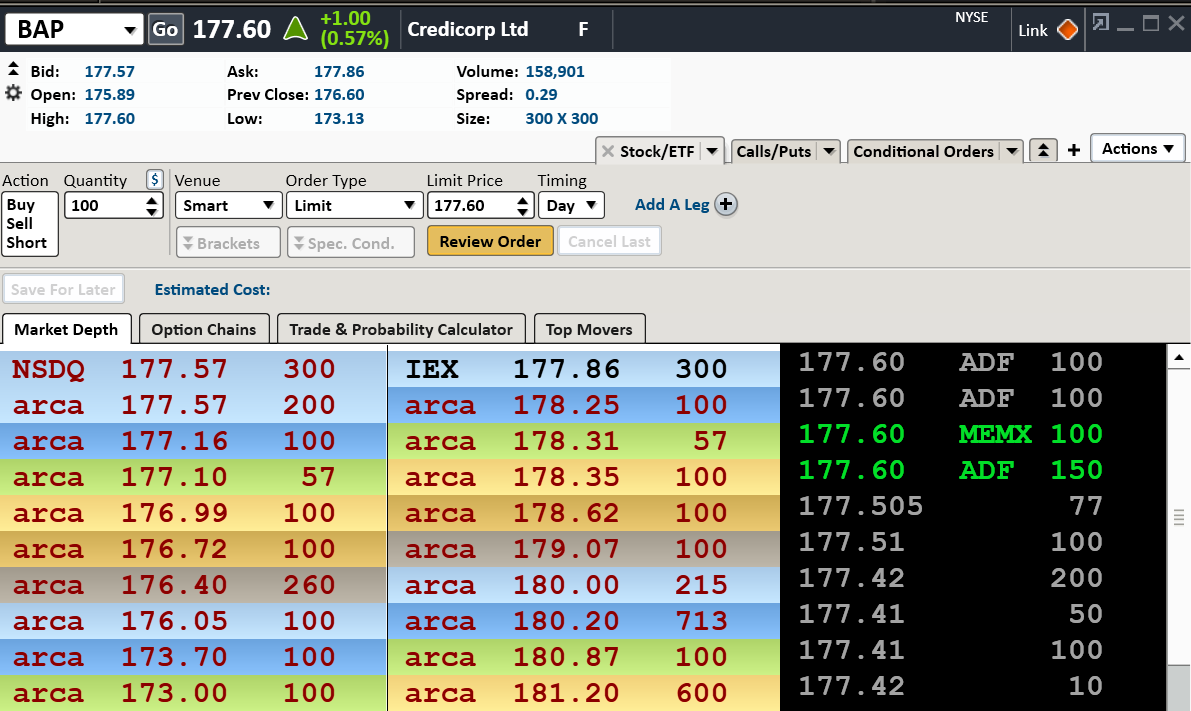Click the pop-out window icon
1191x711 pixels.
point(1100,22)
